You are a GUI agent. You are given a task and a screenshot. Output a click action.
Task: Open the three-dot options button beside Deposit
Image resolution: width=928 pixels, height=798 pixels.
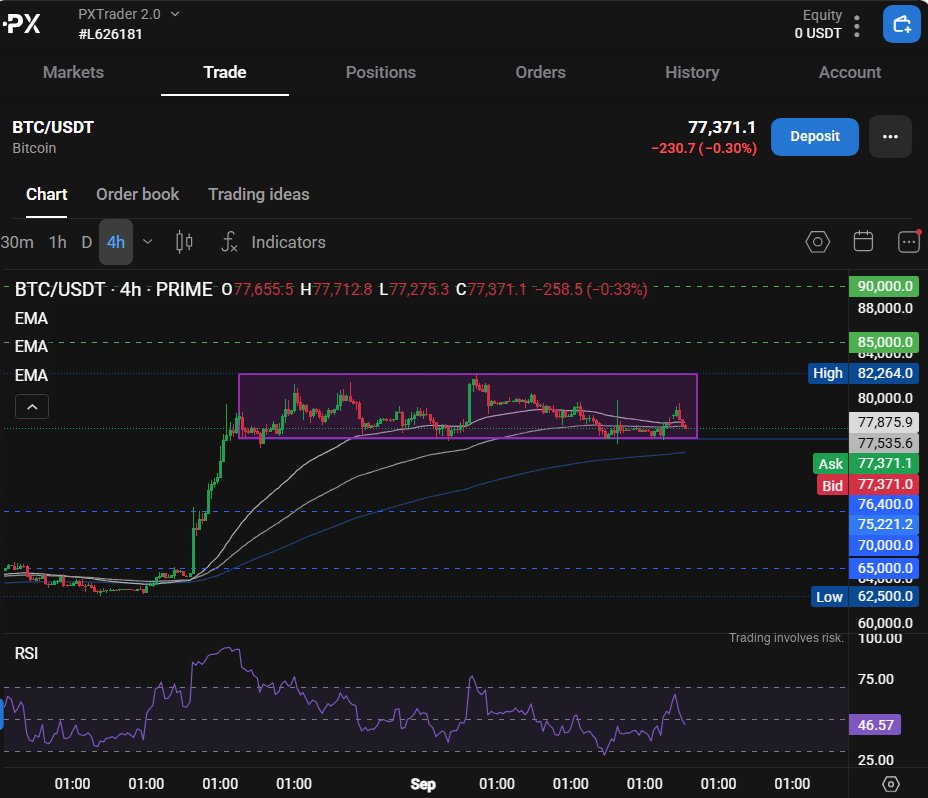(890, 137)
